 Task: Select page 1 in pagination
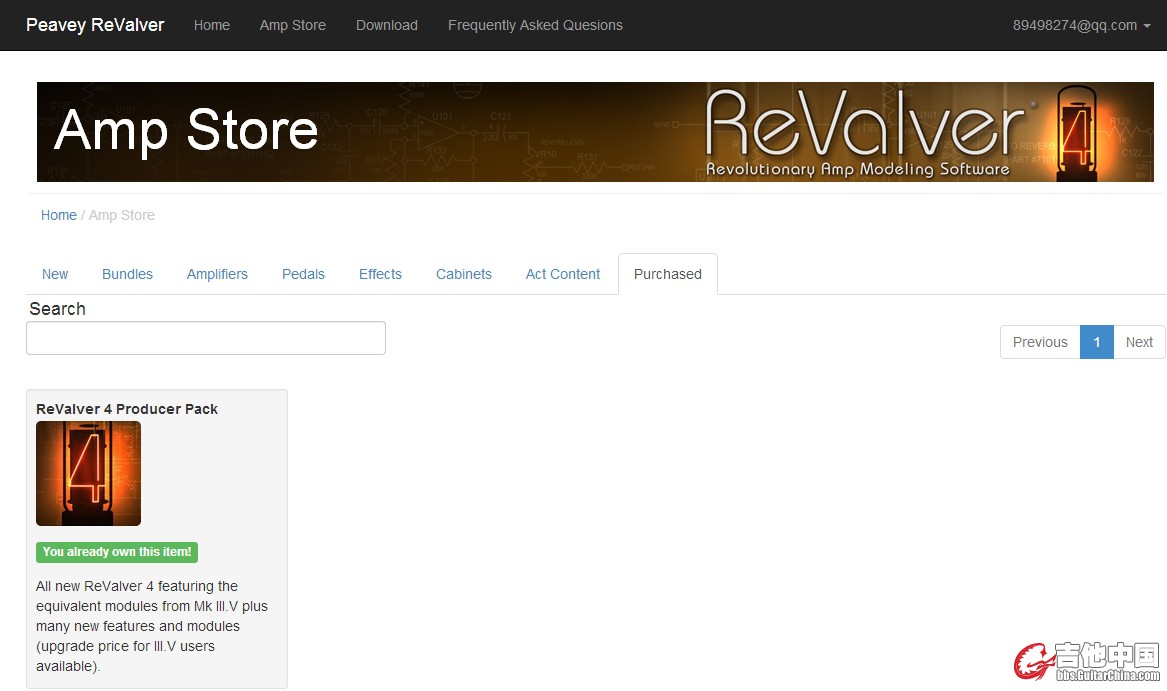coord(1096,342)
